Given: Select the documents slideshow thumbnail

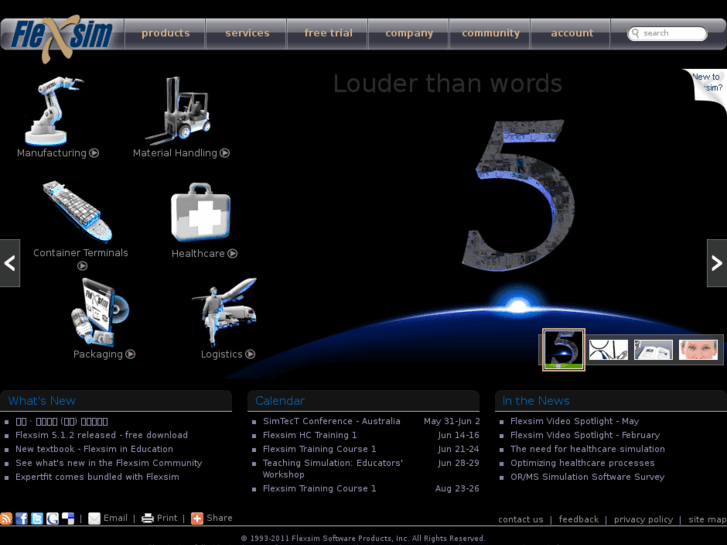Looking at the screenshot, I should 653,350.
